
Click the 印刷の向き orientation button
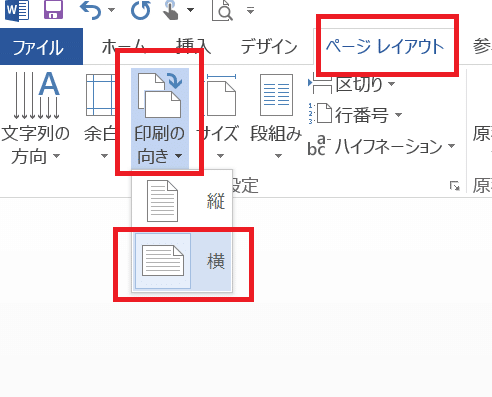[x=160, y=118]
